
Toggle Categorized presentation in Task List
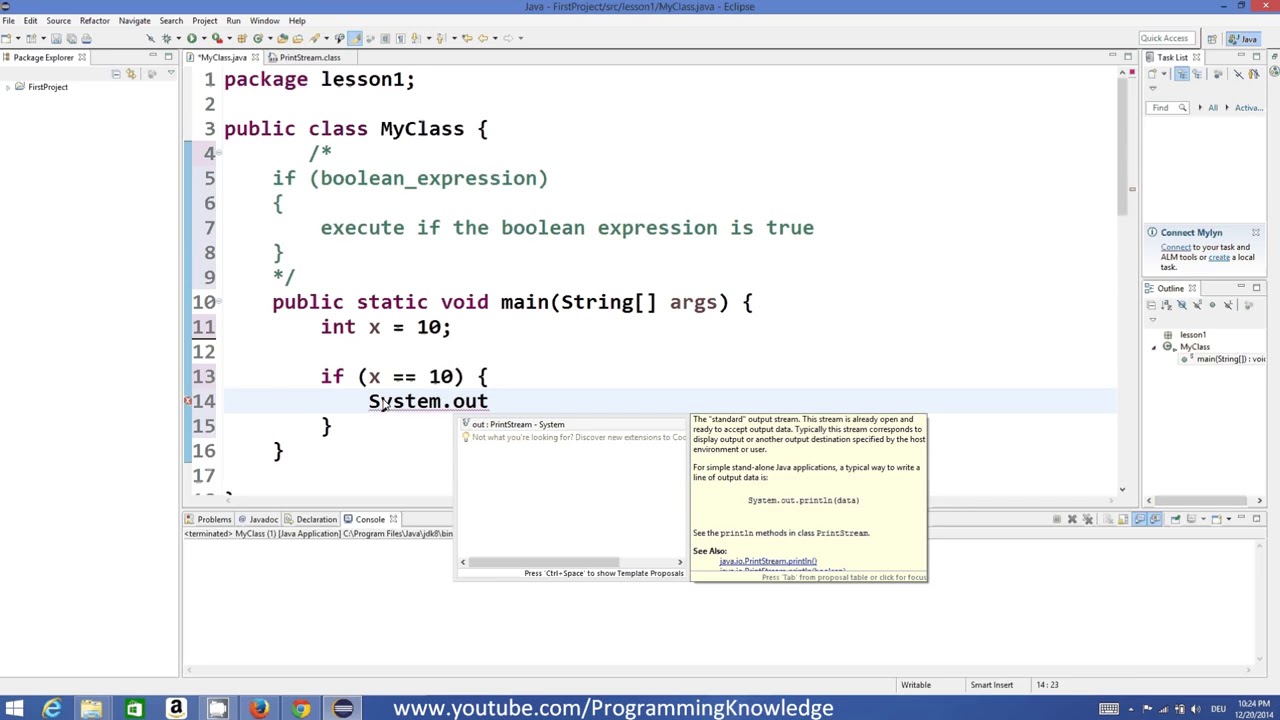(1182, 74)
